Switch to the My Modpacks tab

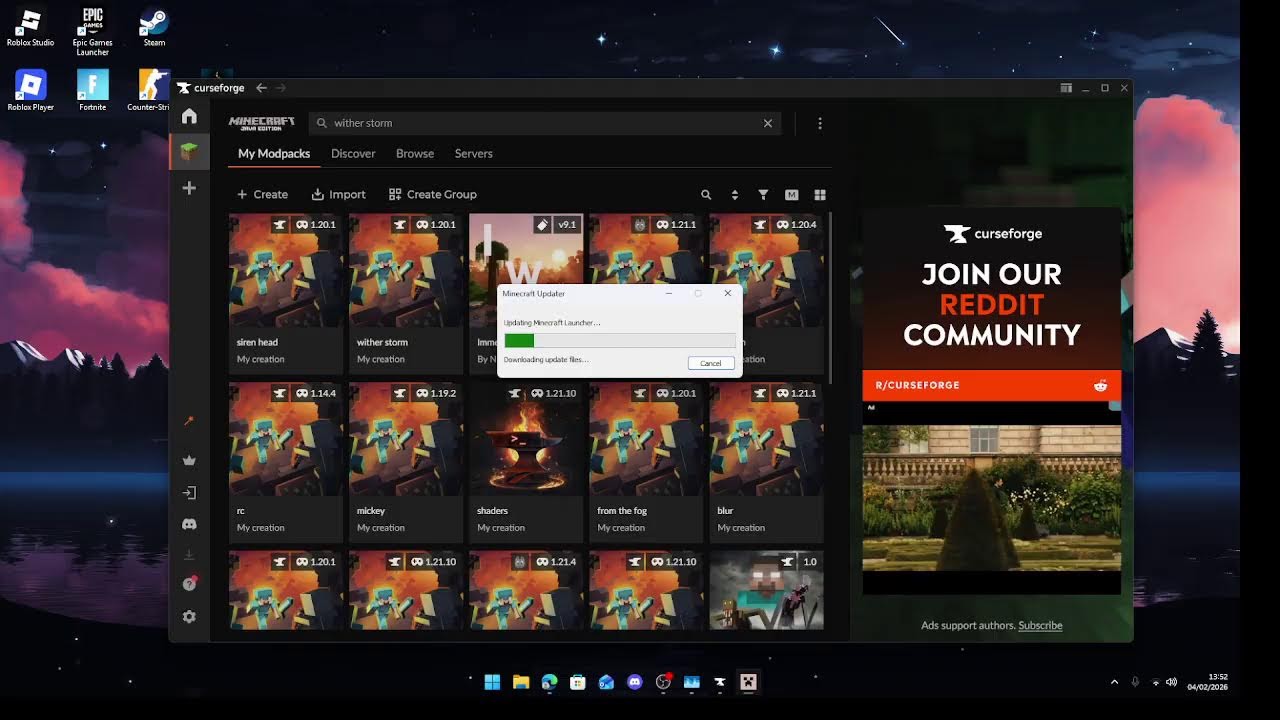coord(274,154)
